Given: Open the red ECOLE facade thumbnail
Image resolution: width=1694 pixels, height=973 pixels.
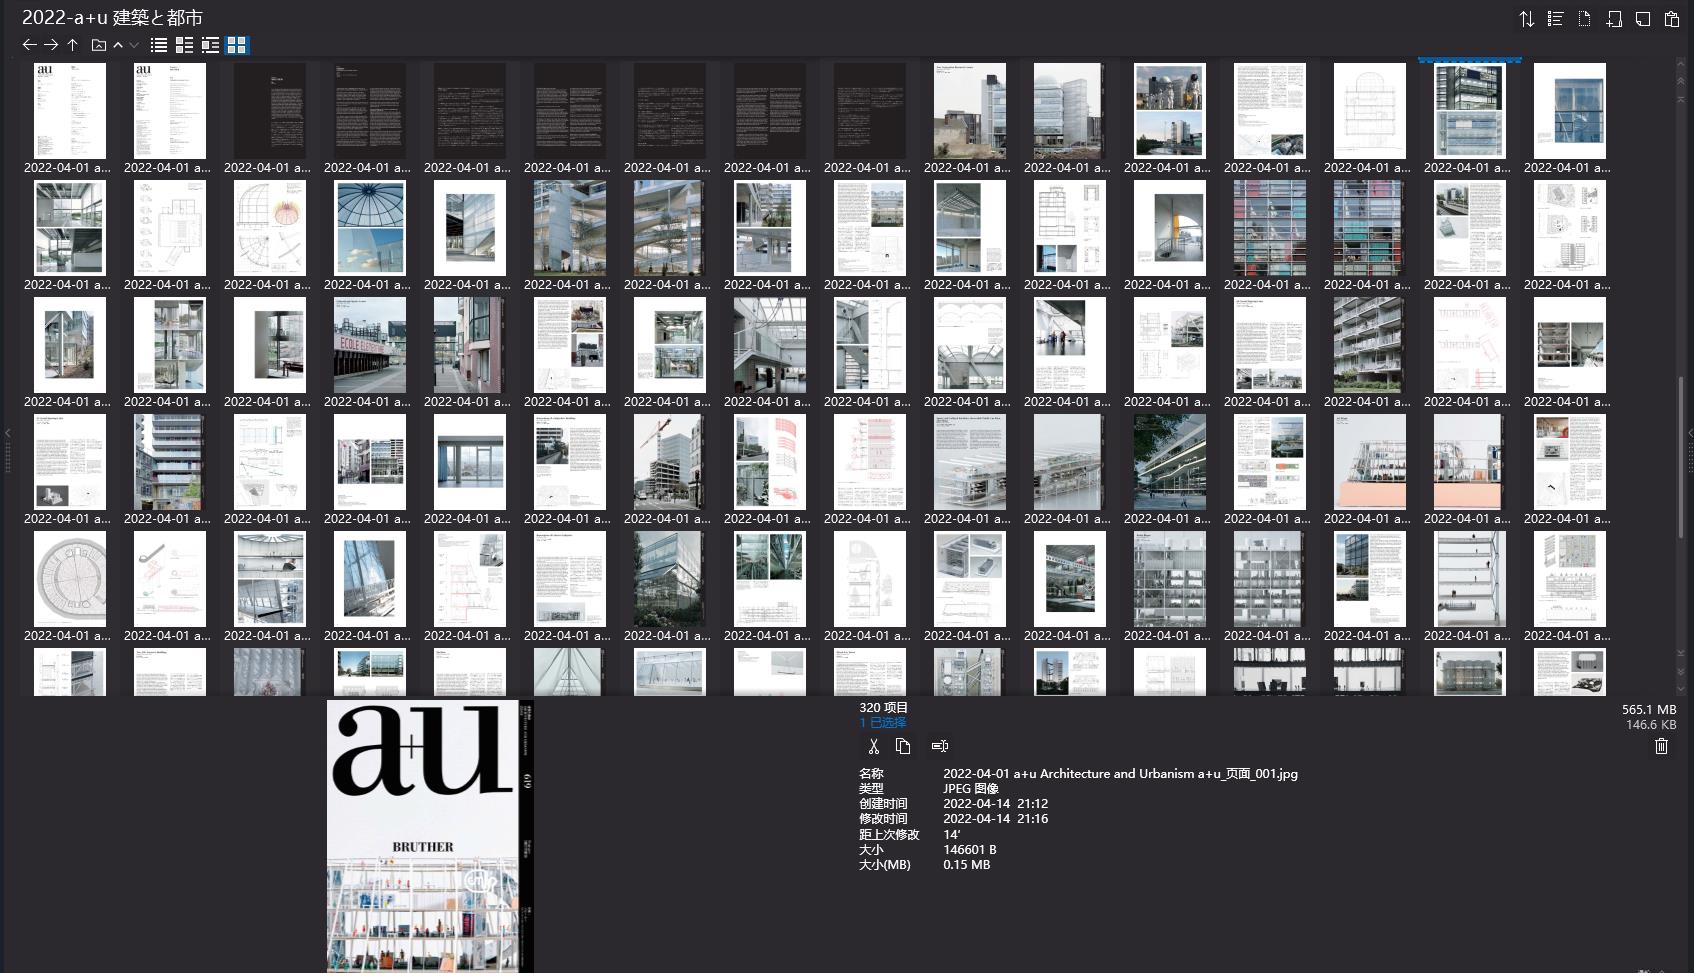Looking at the screenshot, I should pos(370,345).
